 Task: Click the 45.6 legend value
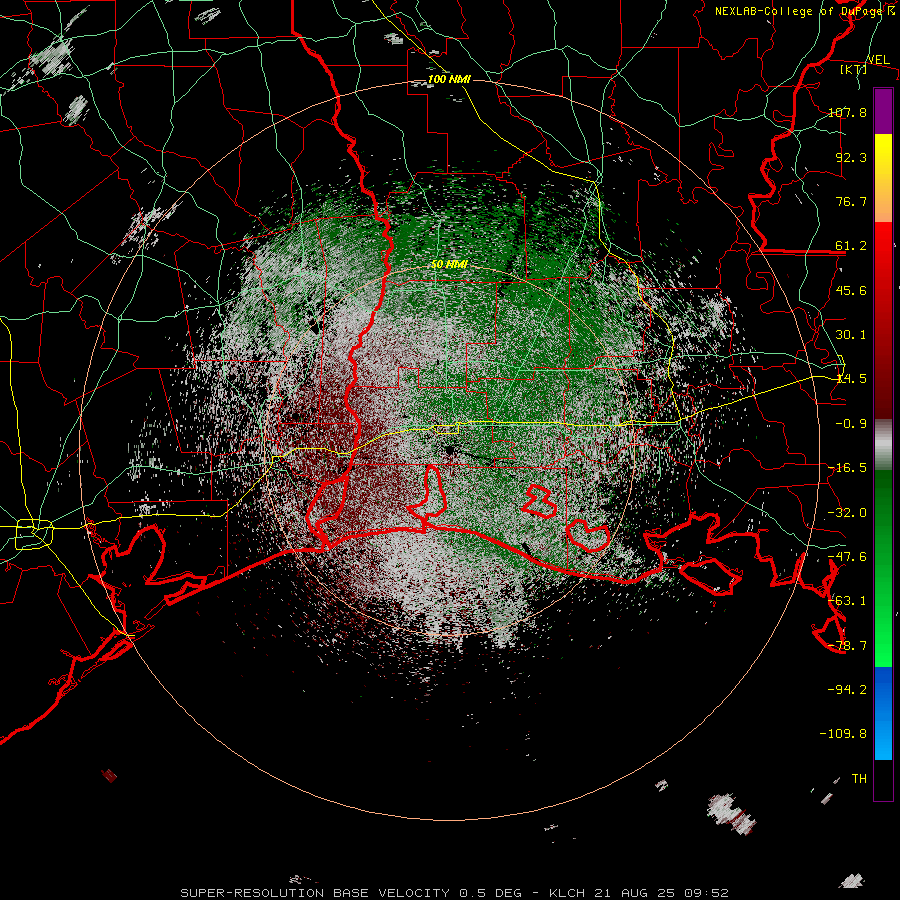click(x=851, y=290)
